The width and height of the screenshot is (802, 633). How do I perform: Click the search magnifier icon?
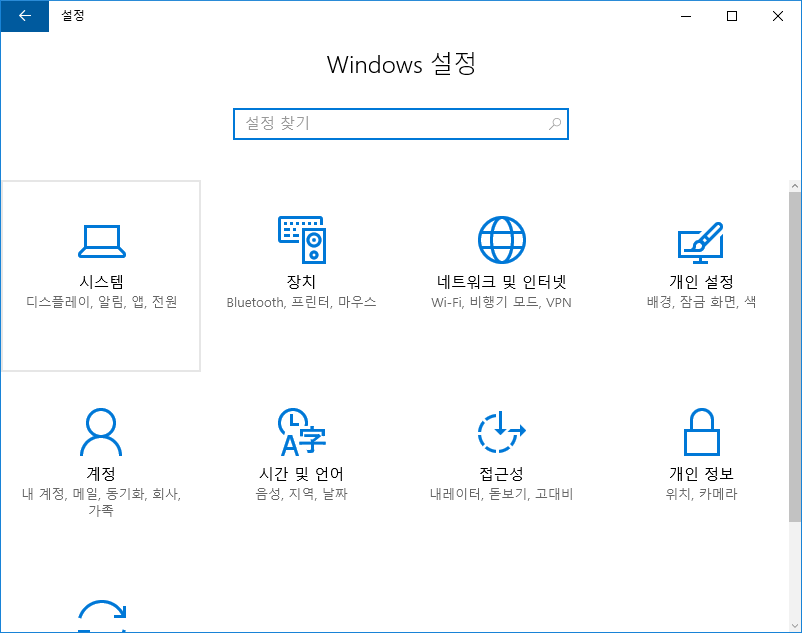555,124
